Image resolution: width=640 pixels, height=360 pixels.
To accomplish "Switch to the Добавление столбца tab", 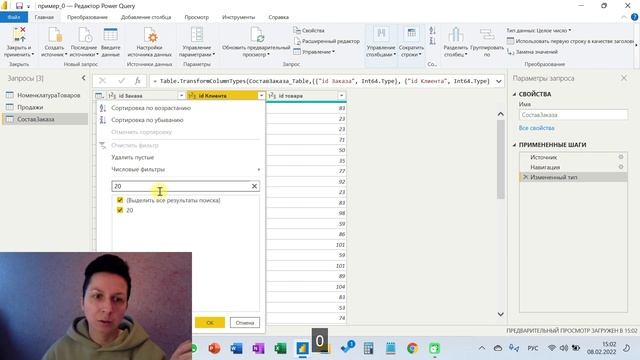I will click(146, 17).
